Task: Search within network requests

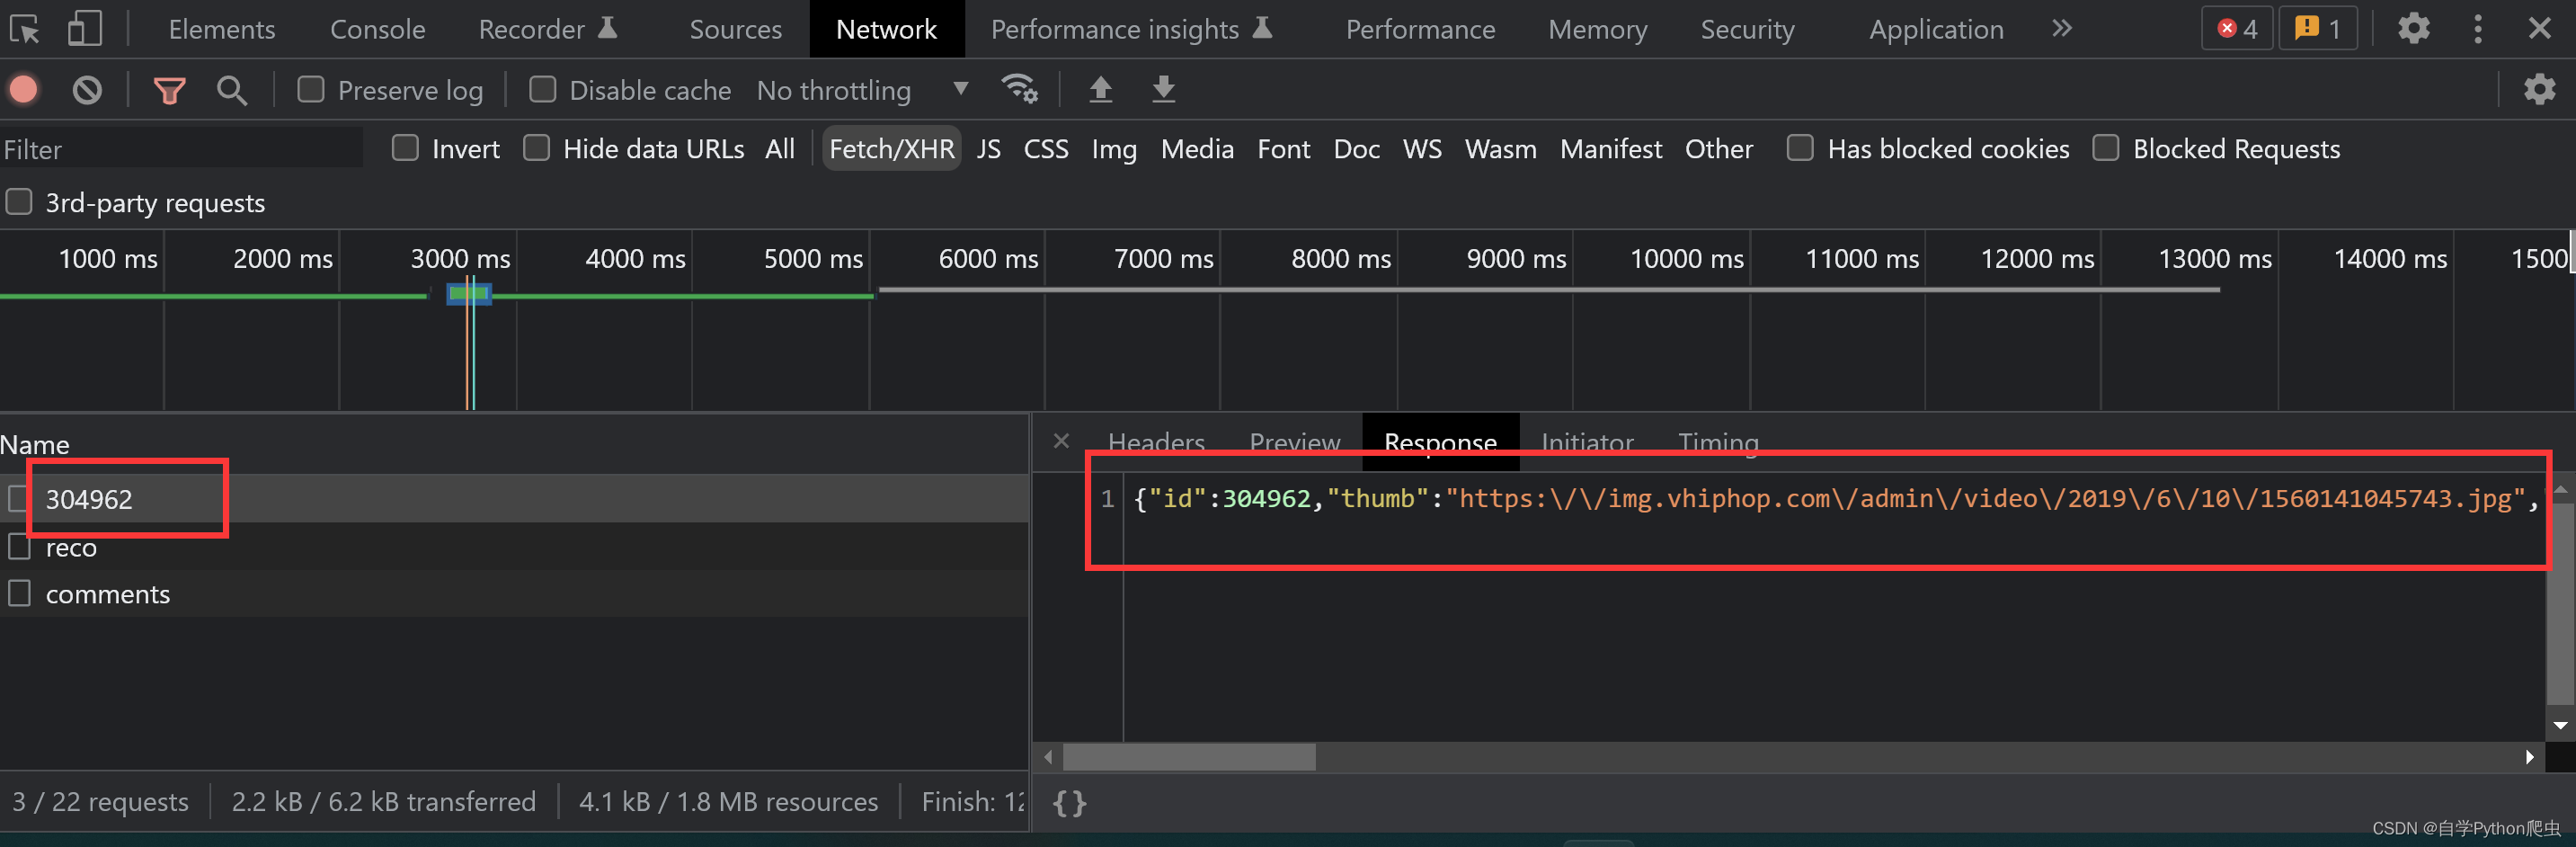Action: point(231,89)
